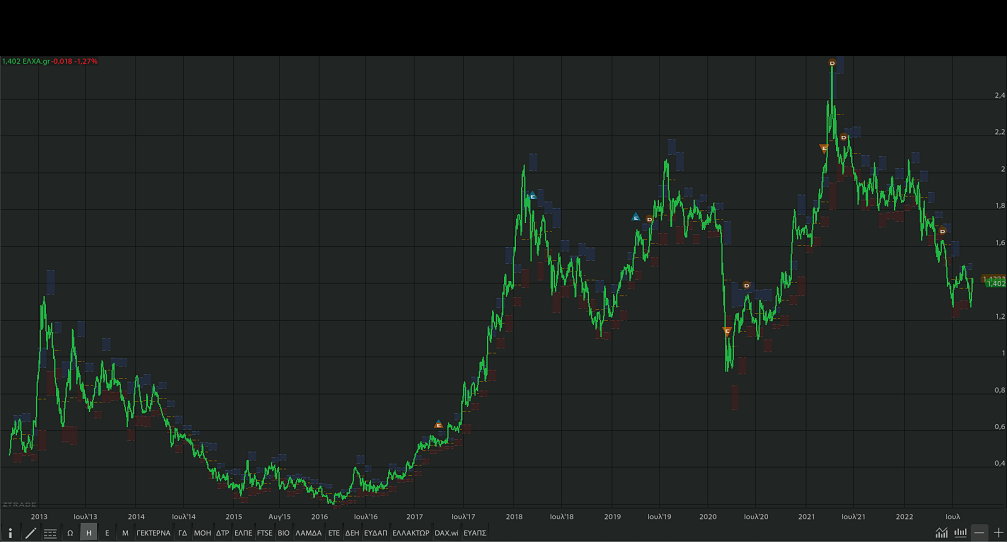Open the DAX.wi symbol
Image resolution: width=1007 pixels, height=542 pixels.
click(446, 533)
